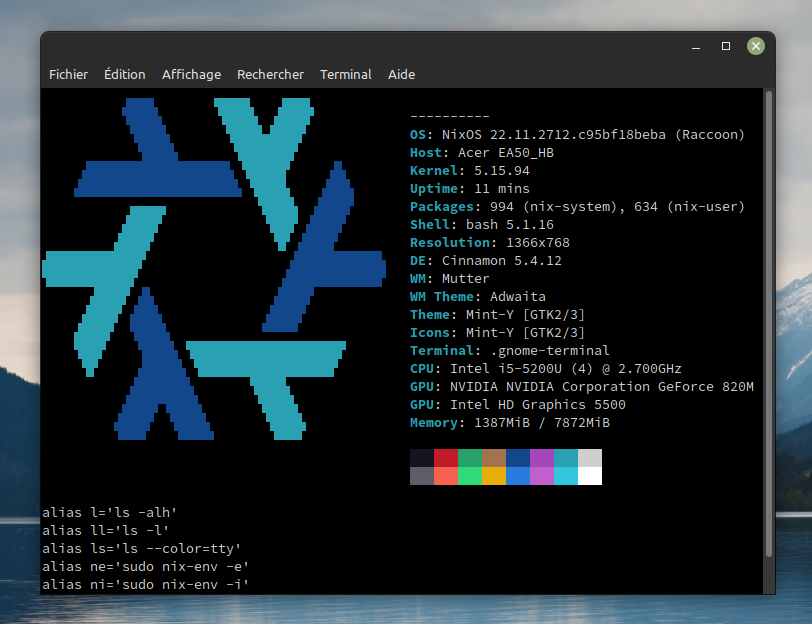812x624 pixels.
Task: Click the white swatch in the color palette
Action: pyautogui.click(x=590, y=476)
